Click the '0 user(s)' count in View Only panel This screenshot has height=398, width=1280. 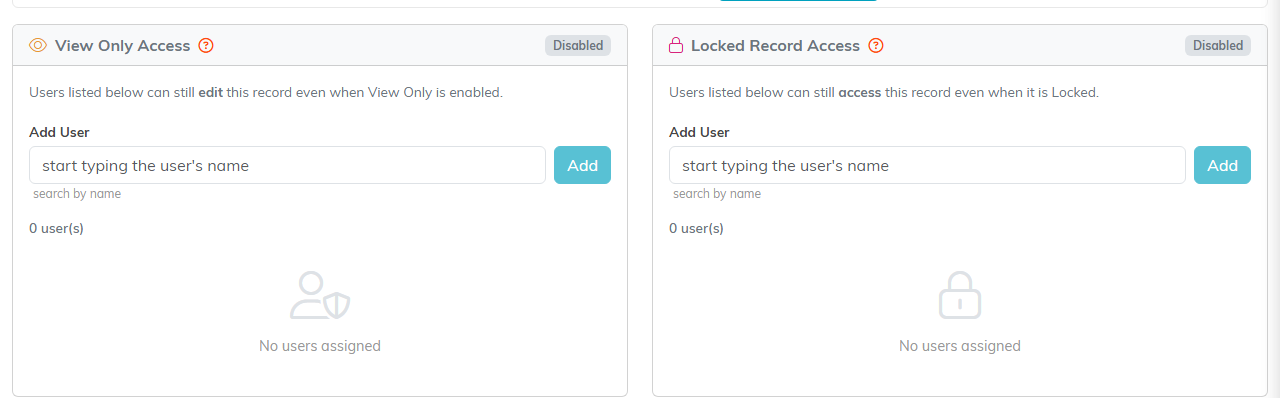pos(56,228)
